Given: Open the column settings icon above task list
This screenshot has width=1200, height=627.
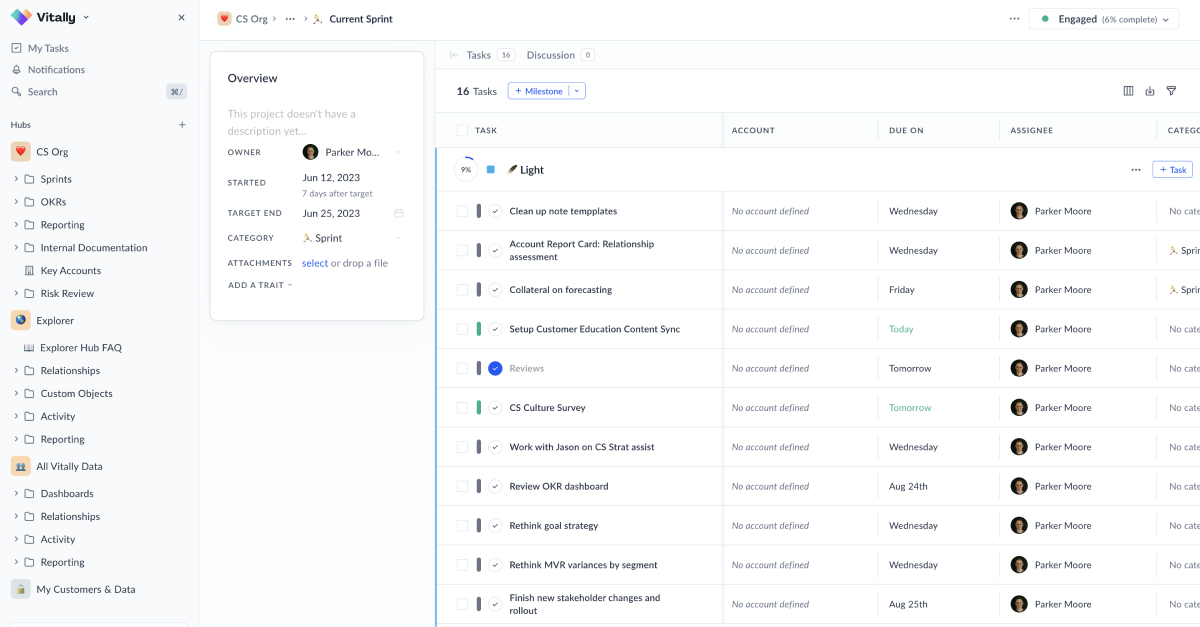Looking at the screenshot, I should 1129,90.
